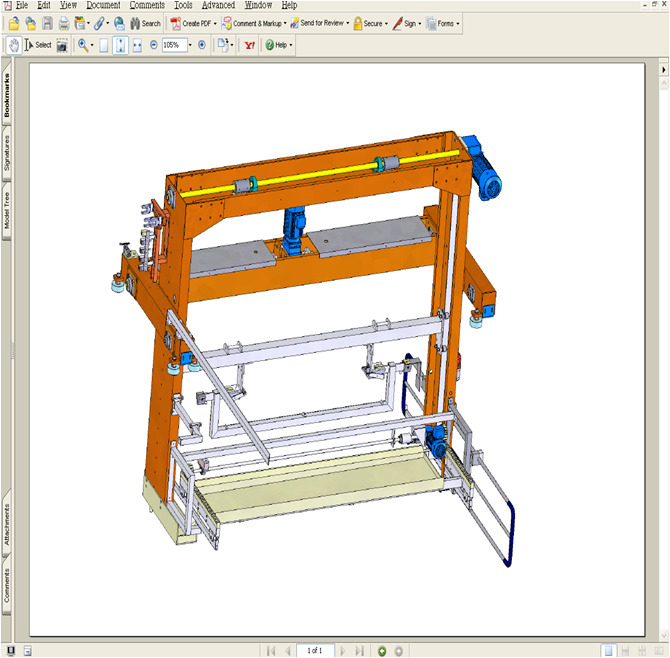
Task: Toggle Fit Page view mode
Action: 120,45
